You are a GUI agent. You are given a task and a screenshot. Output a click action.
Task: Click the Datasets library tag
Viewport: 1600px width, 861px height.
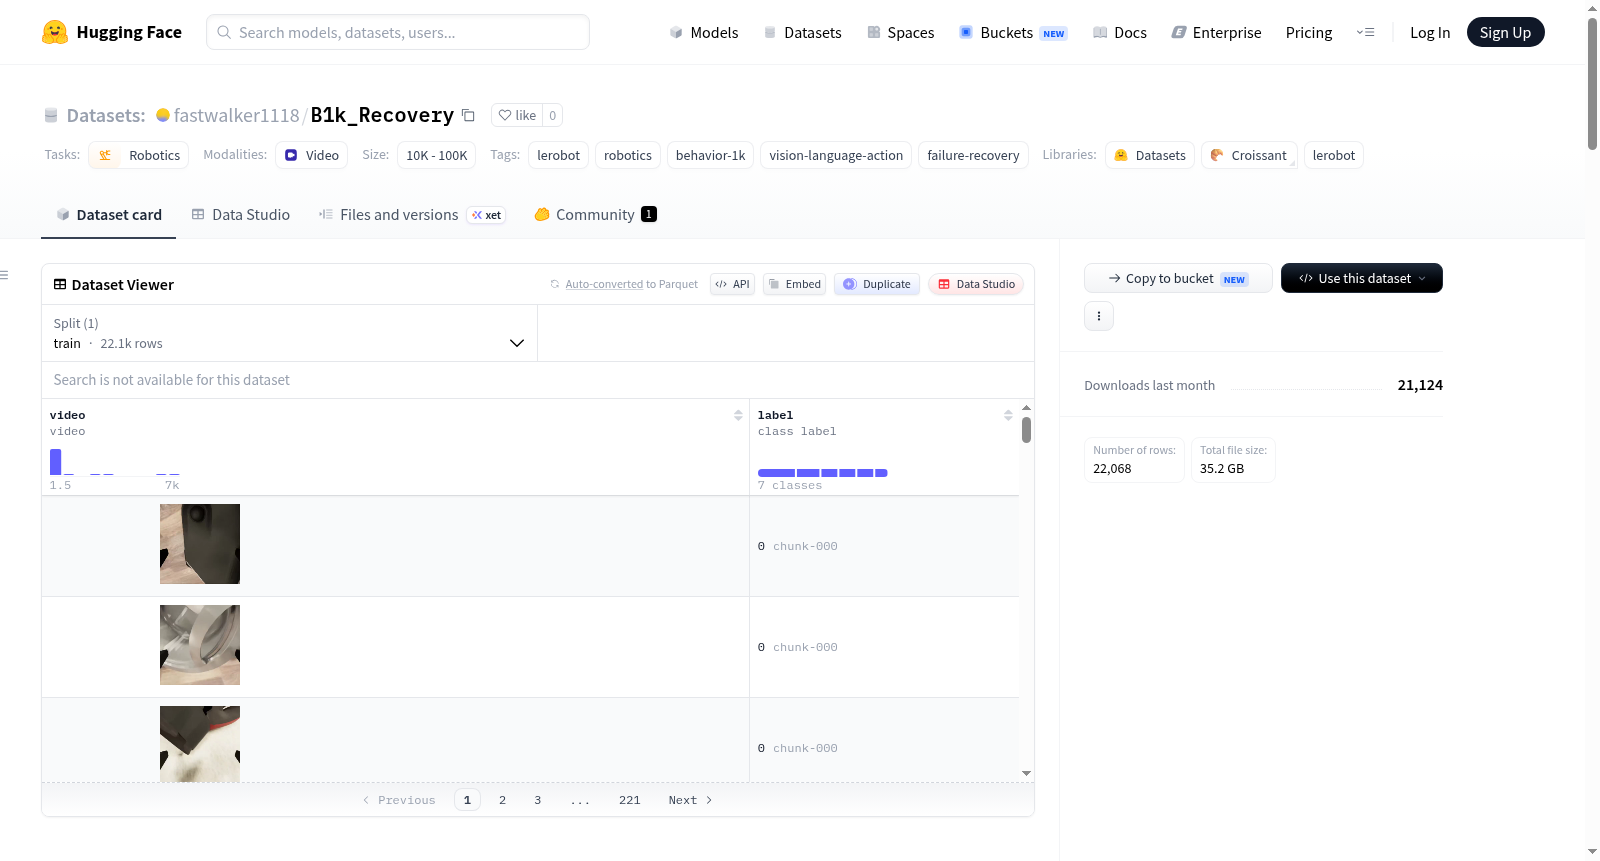(x=1150, y=155)
